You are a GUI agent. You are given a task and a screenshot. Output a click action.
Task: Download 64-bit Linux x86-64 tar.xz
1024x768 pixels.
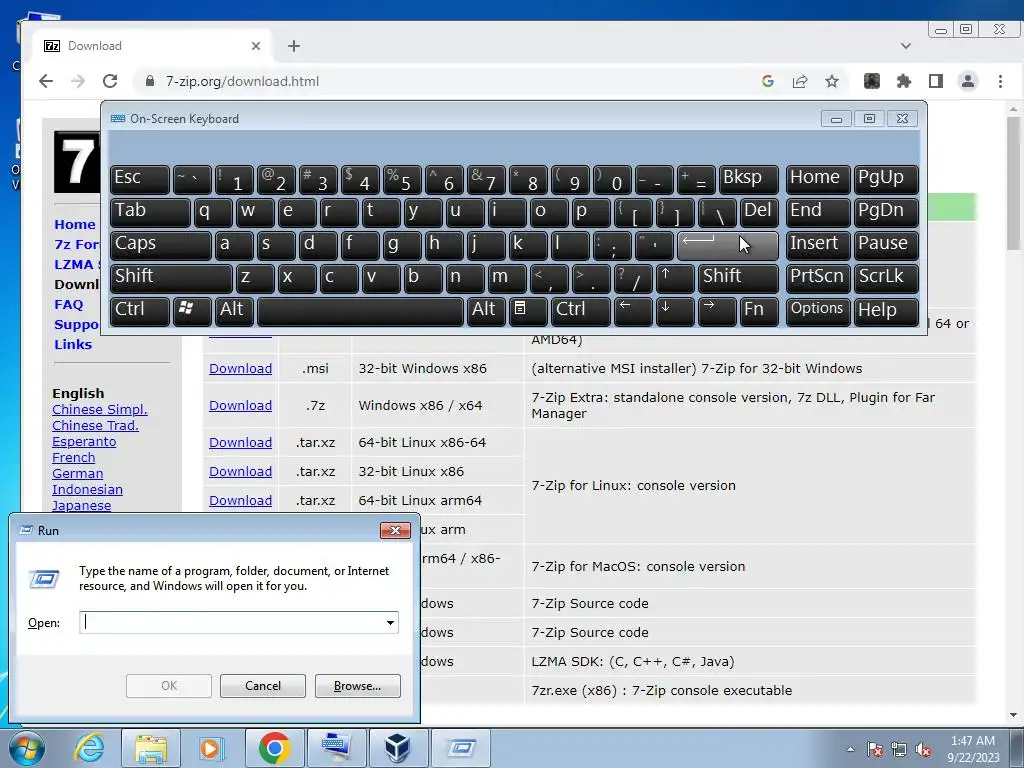tap(240, 442)
